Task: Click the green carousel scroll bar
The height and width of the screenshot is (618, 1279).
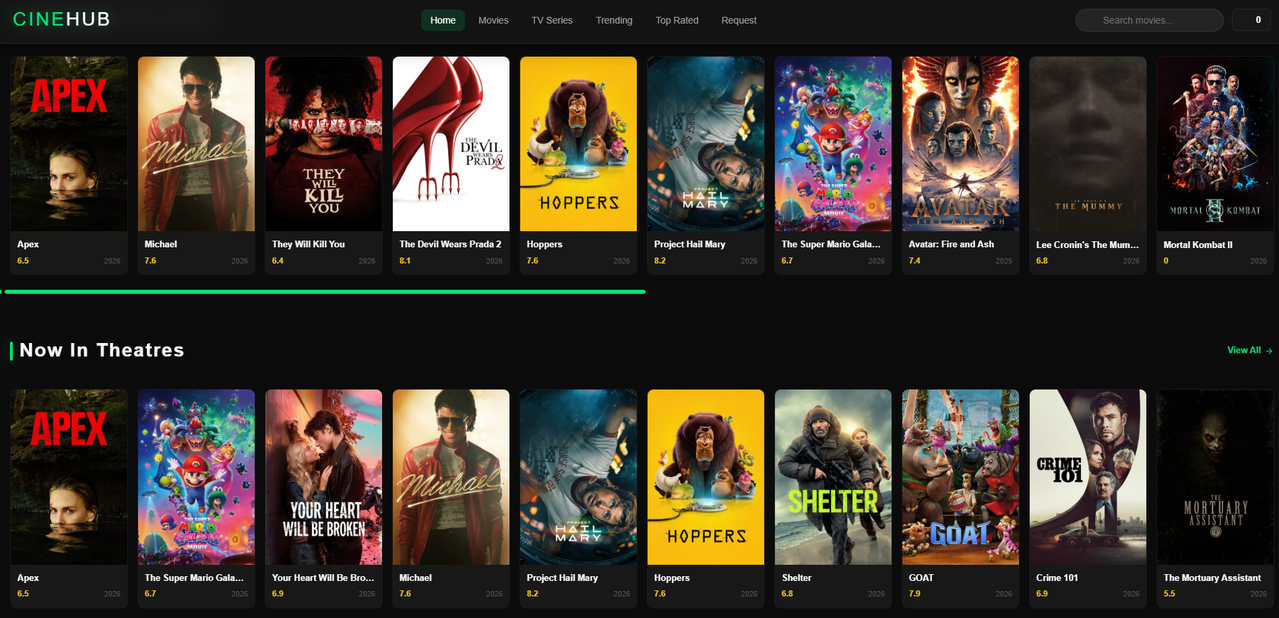Action: 323,292
